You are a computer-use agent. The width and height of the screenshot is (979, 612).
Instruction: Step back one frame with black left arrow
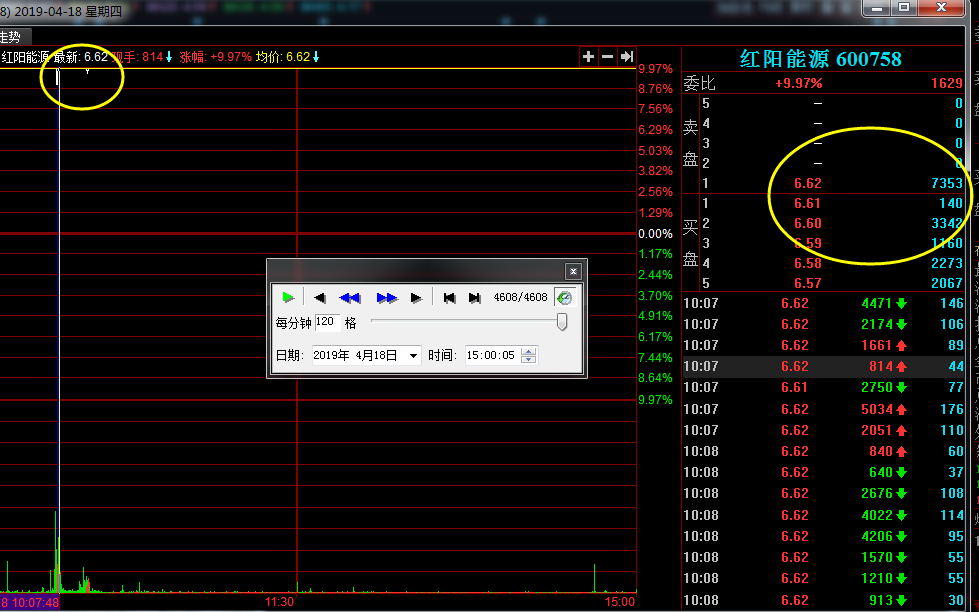coord(320,298)
